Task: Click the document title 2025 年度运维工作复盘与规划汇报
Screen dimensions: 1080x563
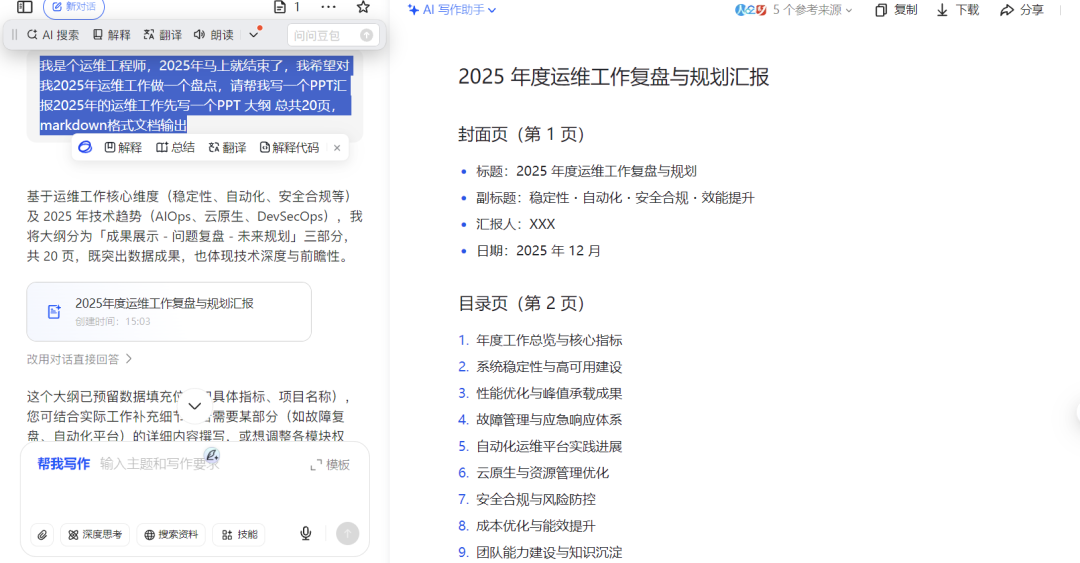Action: 613,76
